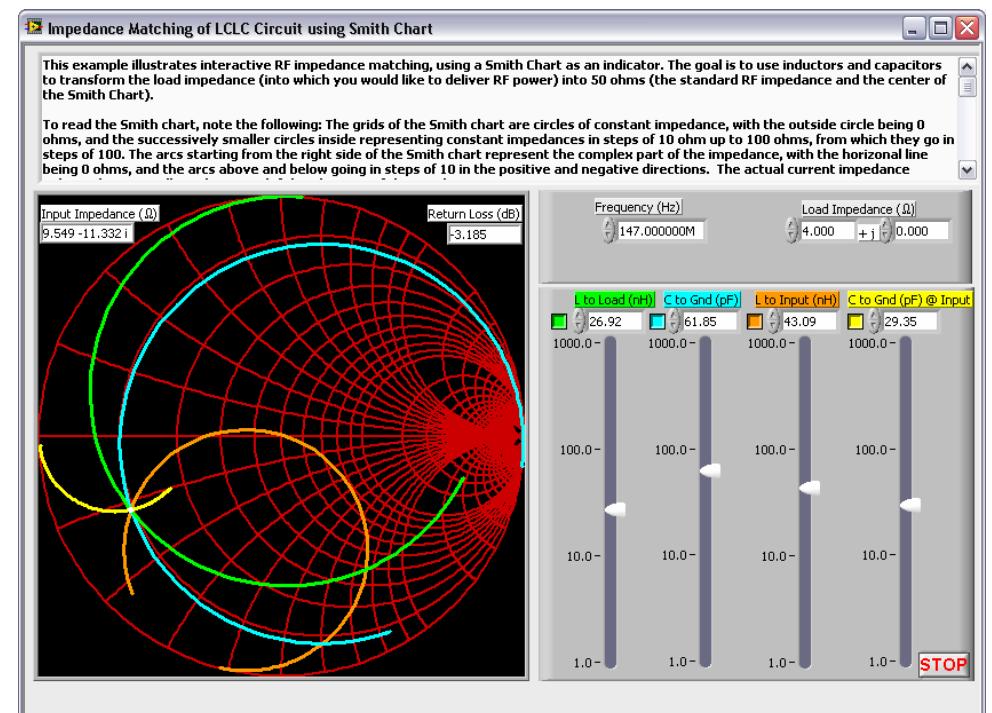
Task: Click the description scrollbar up arrow
Action: click(x=967, y=66)
